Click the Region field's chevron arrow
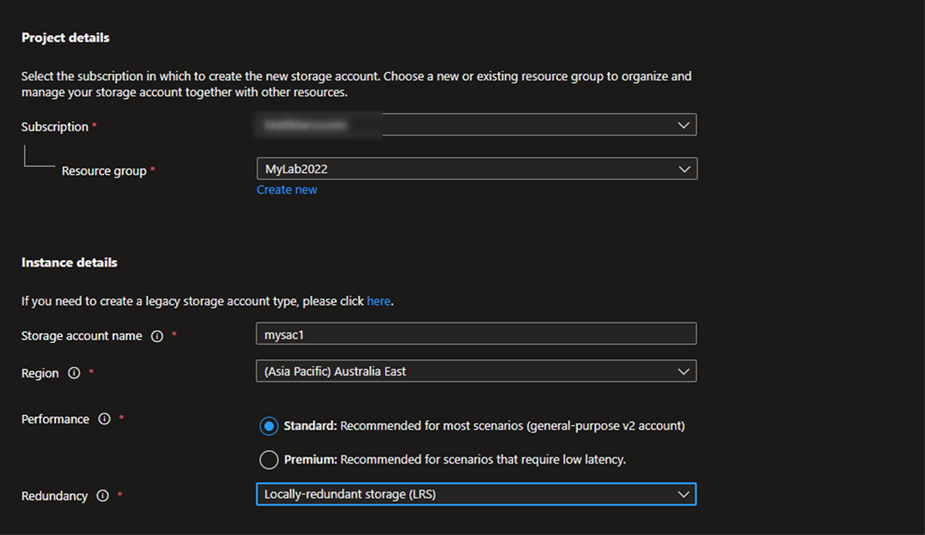Screen dimensions: 925x535 pos(684,372)
